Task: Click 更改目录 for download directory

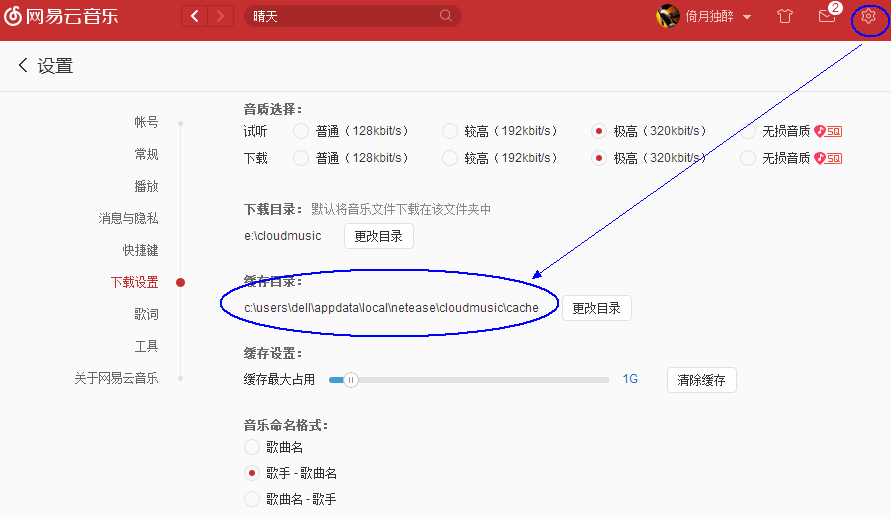Action: 378,236
